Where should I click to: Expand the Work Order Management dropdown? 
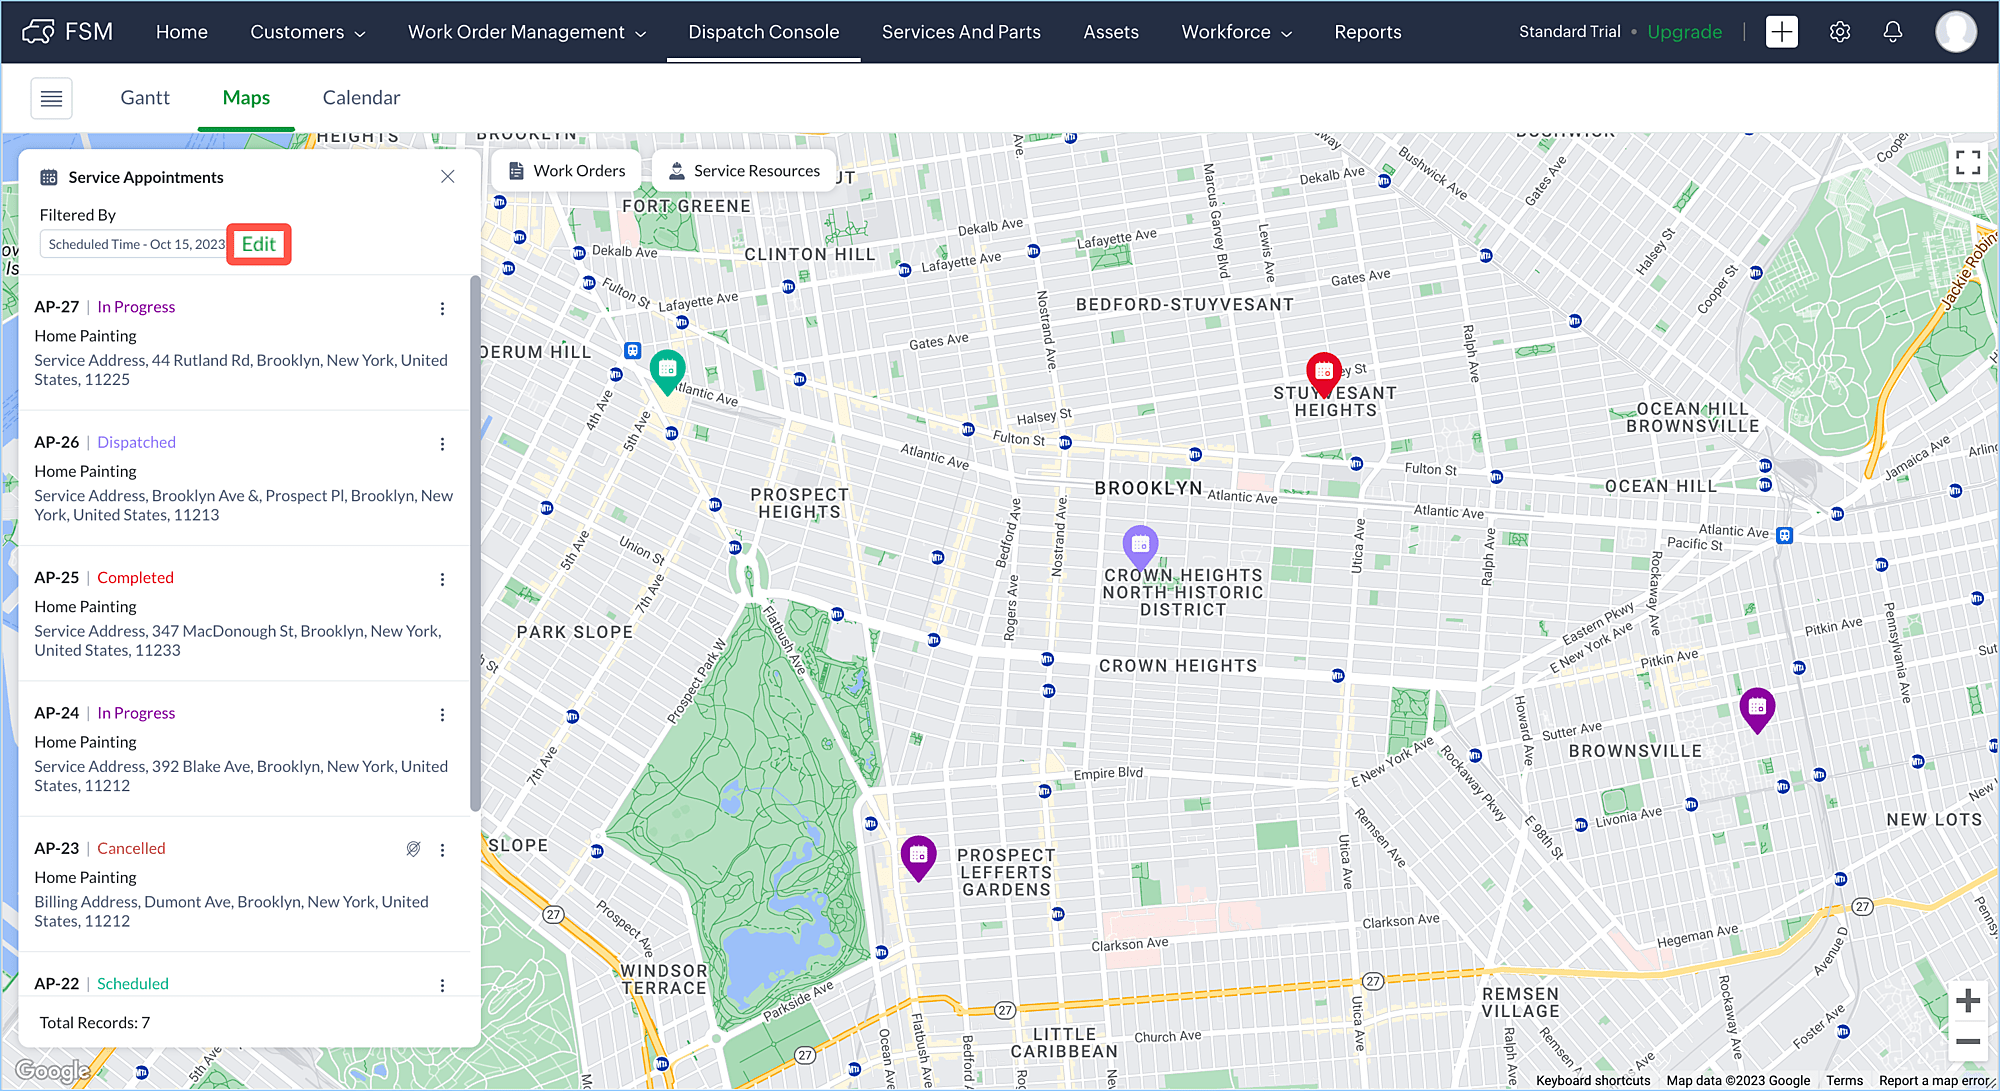click(x=526, y=32)
